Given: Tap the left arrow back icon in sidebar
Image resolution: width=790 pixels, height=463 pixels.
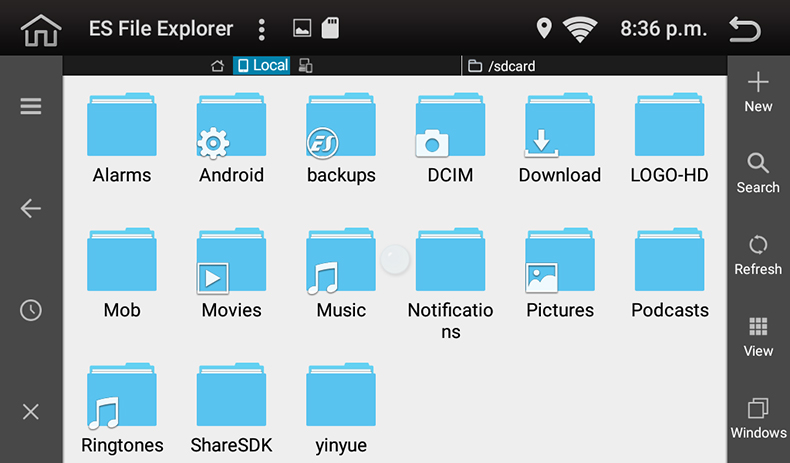Looking at the screenshot, I should (31, 208).
